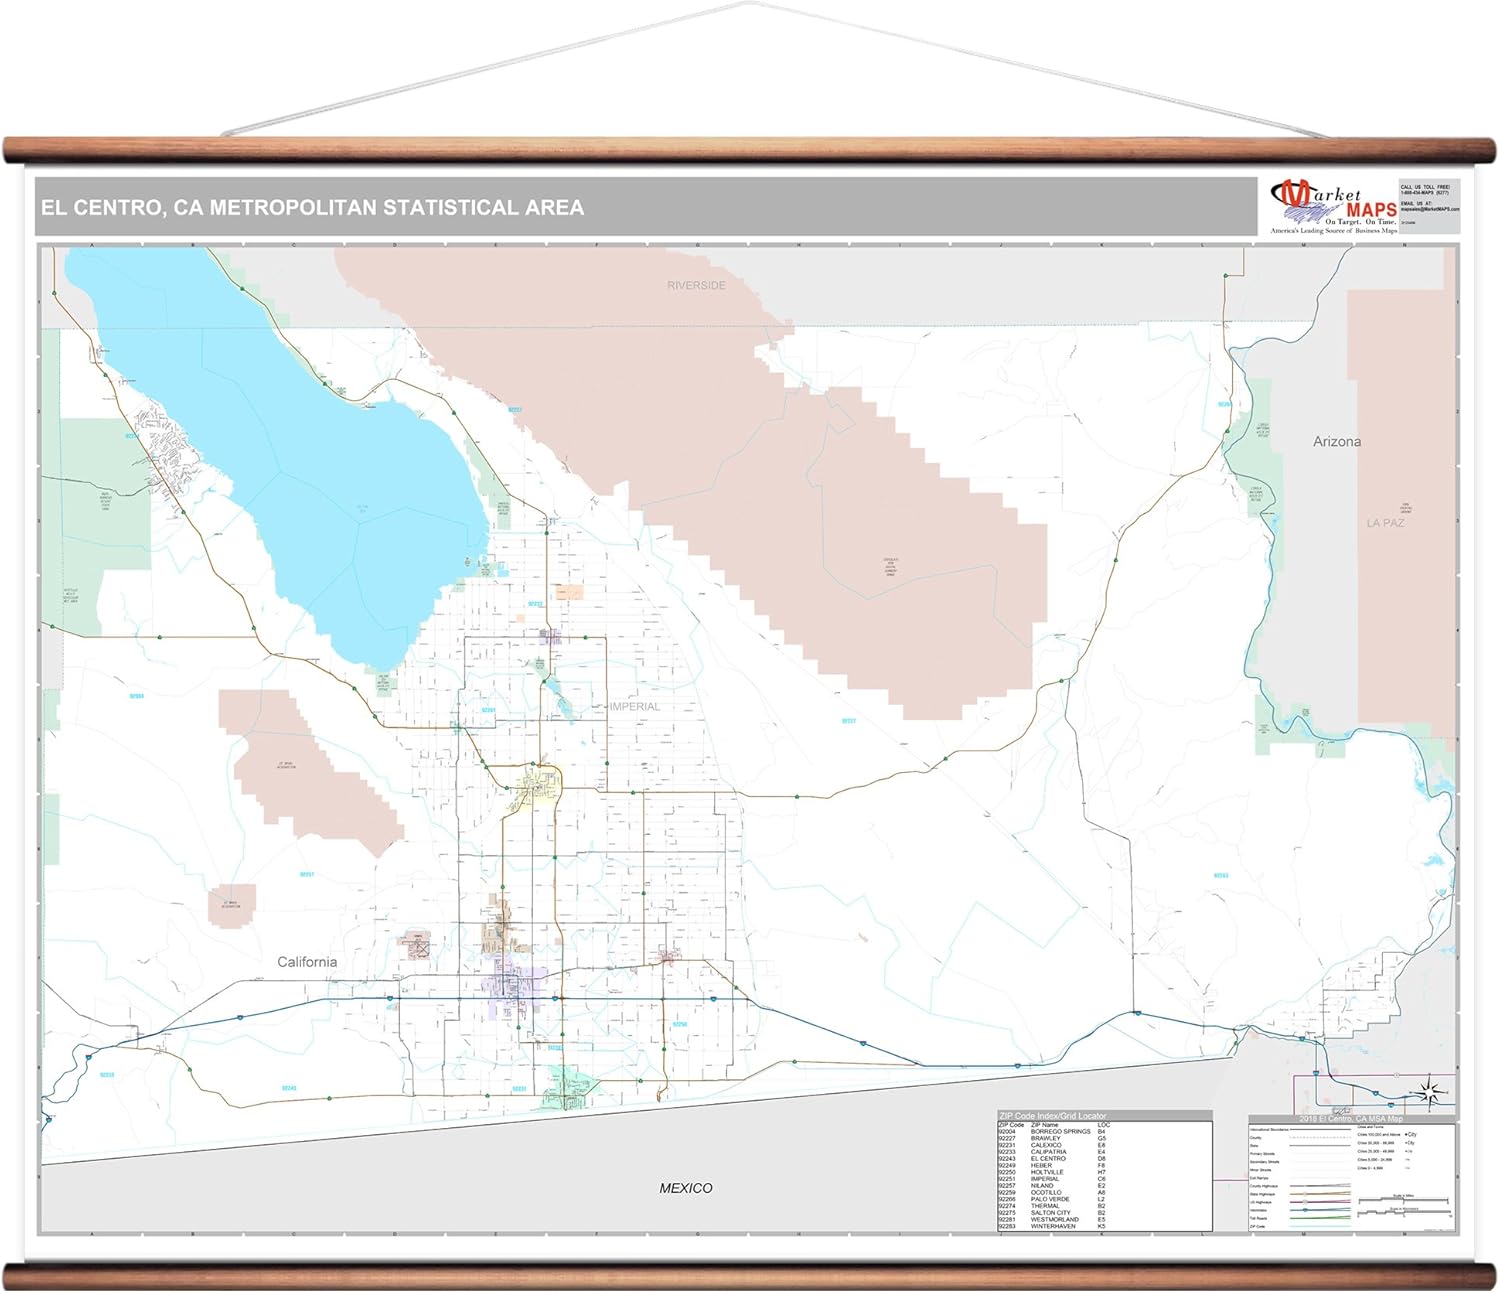The height and width of the screenshot is (1293, 1500).
Task: Click the MEXICO label below the border
Action: [686, 1188]
